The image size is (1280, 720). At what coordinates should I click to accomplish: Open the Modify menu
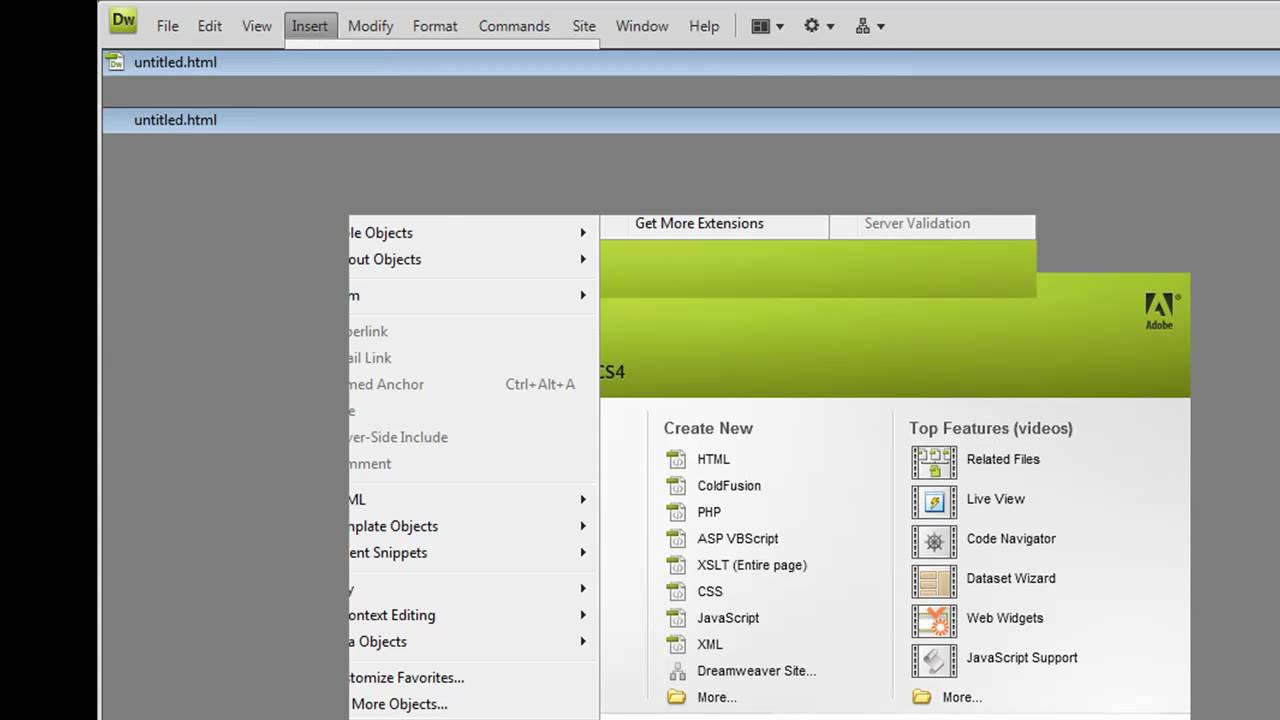(370, 26)
